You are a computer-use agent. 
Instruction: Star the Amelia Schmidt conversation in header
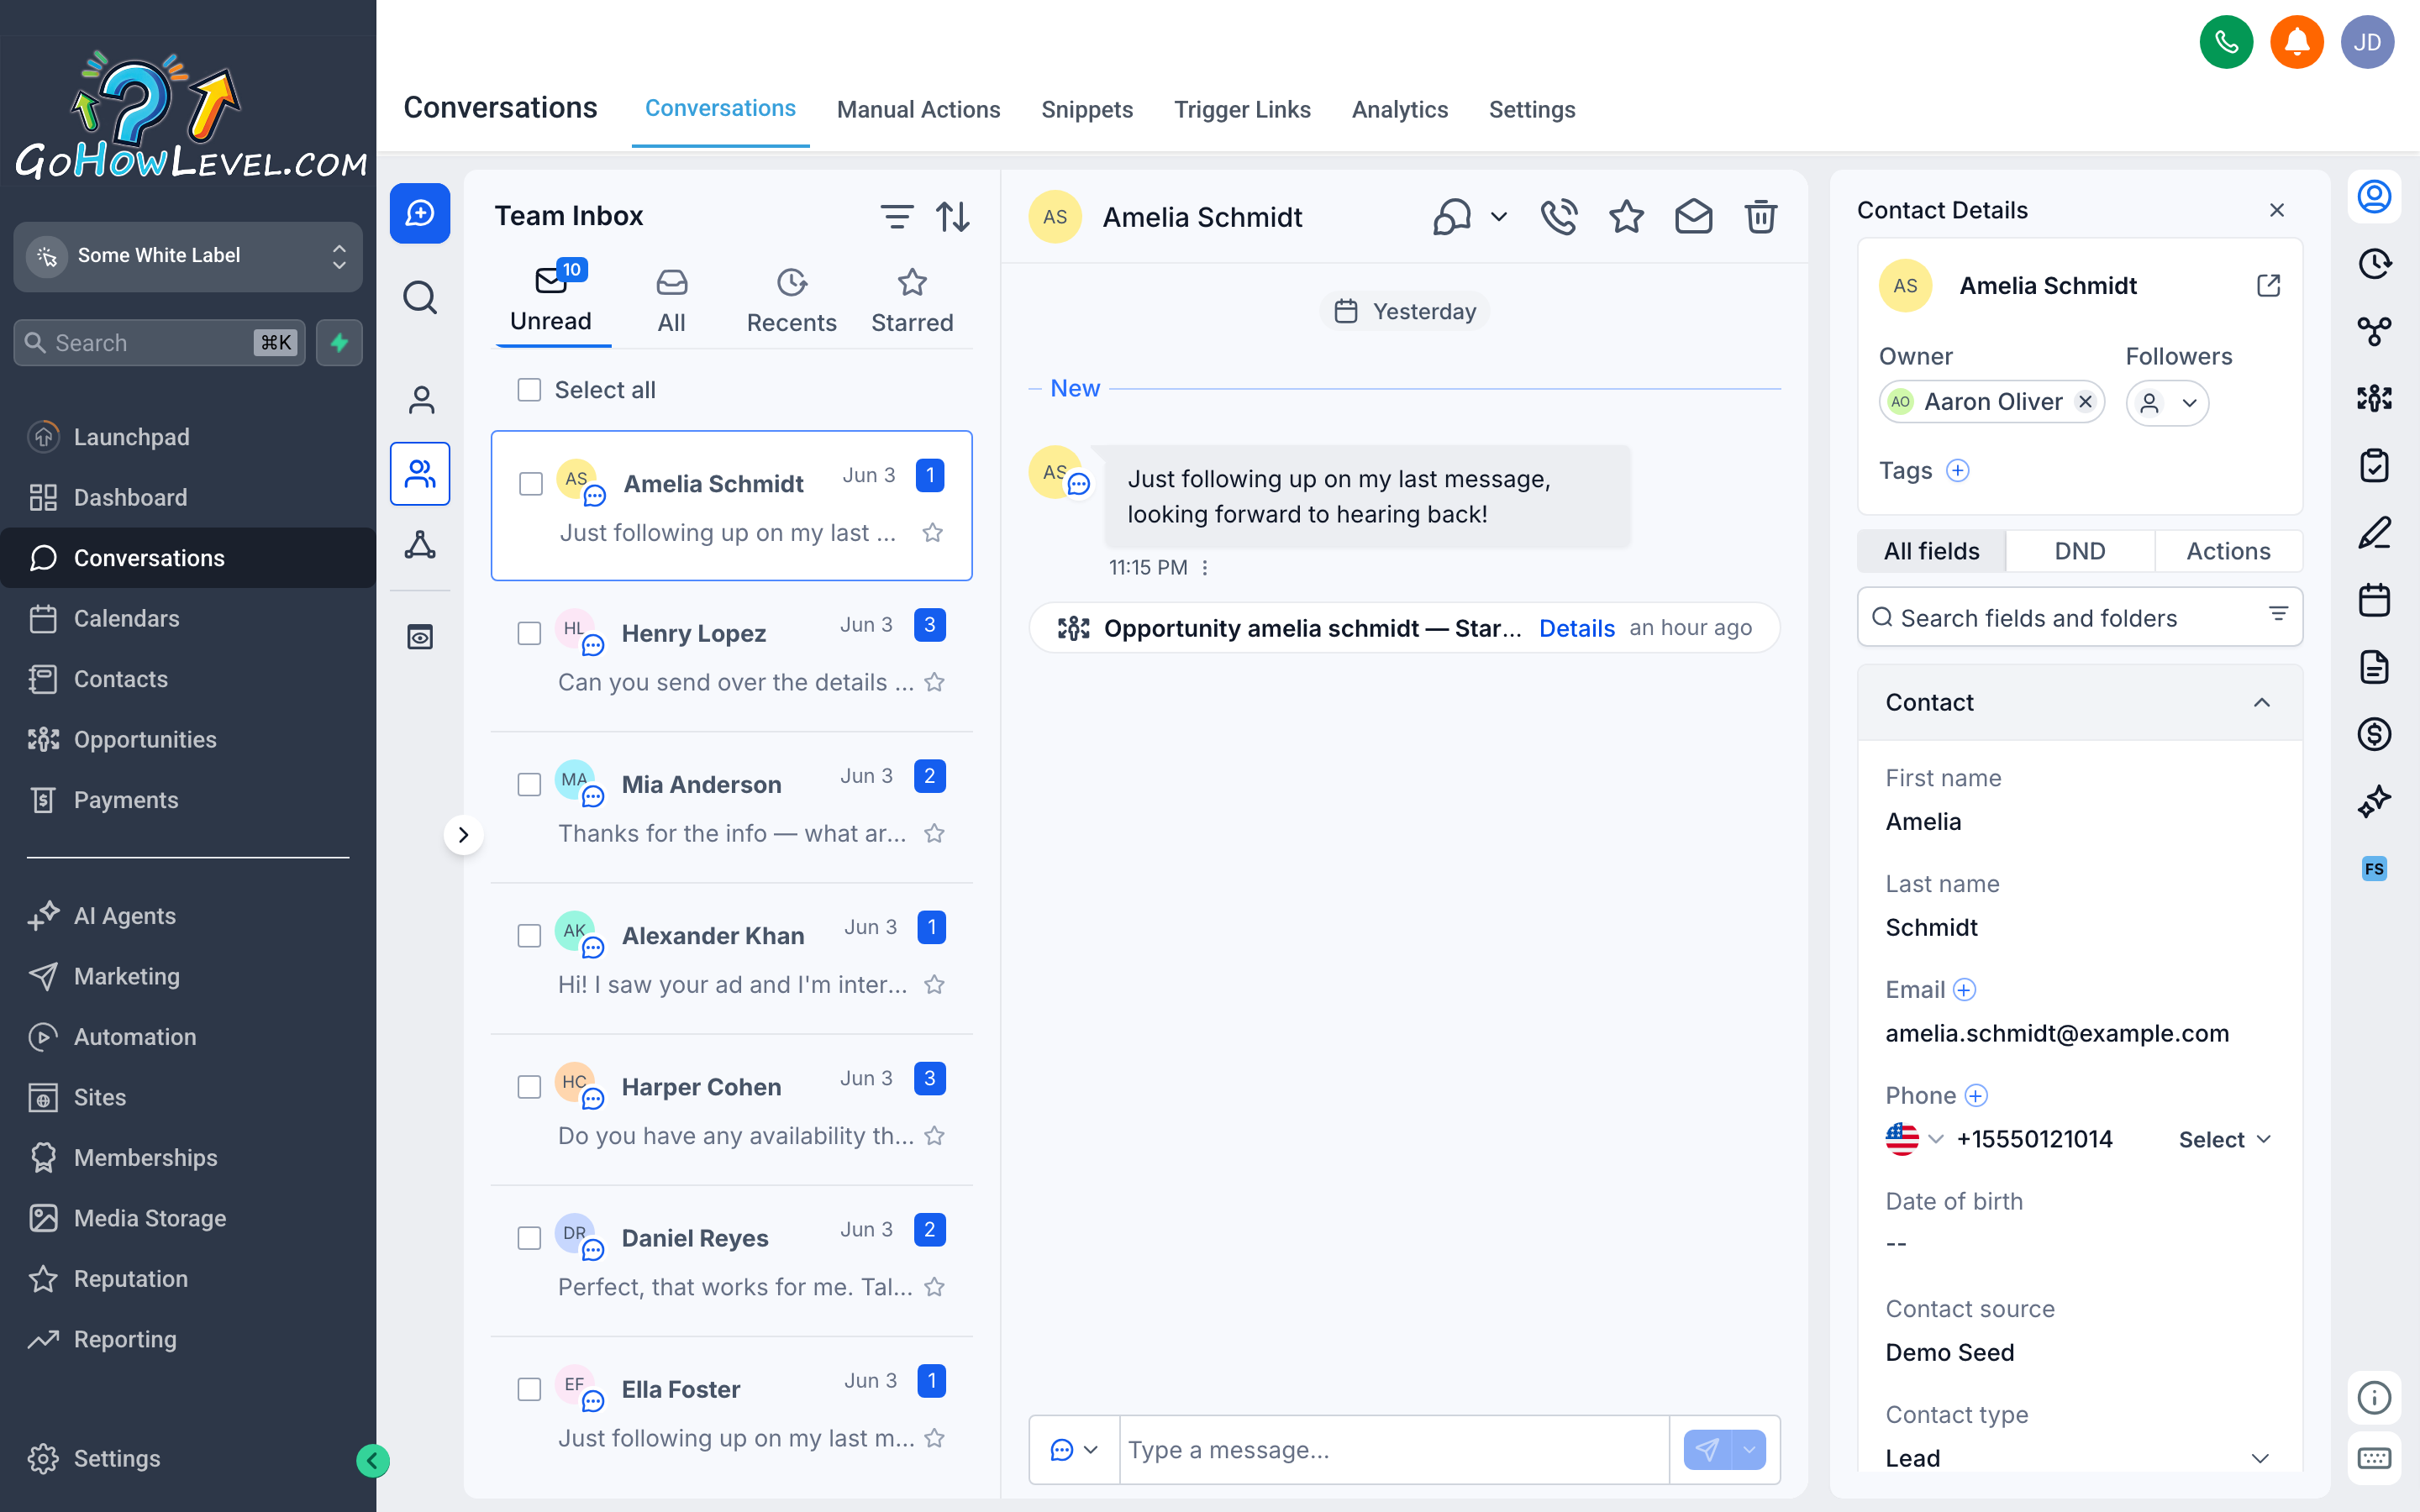tap(1626, 216)
